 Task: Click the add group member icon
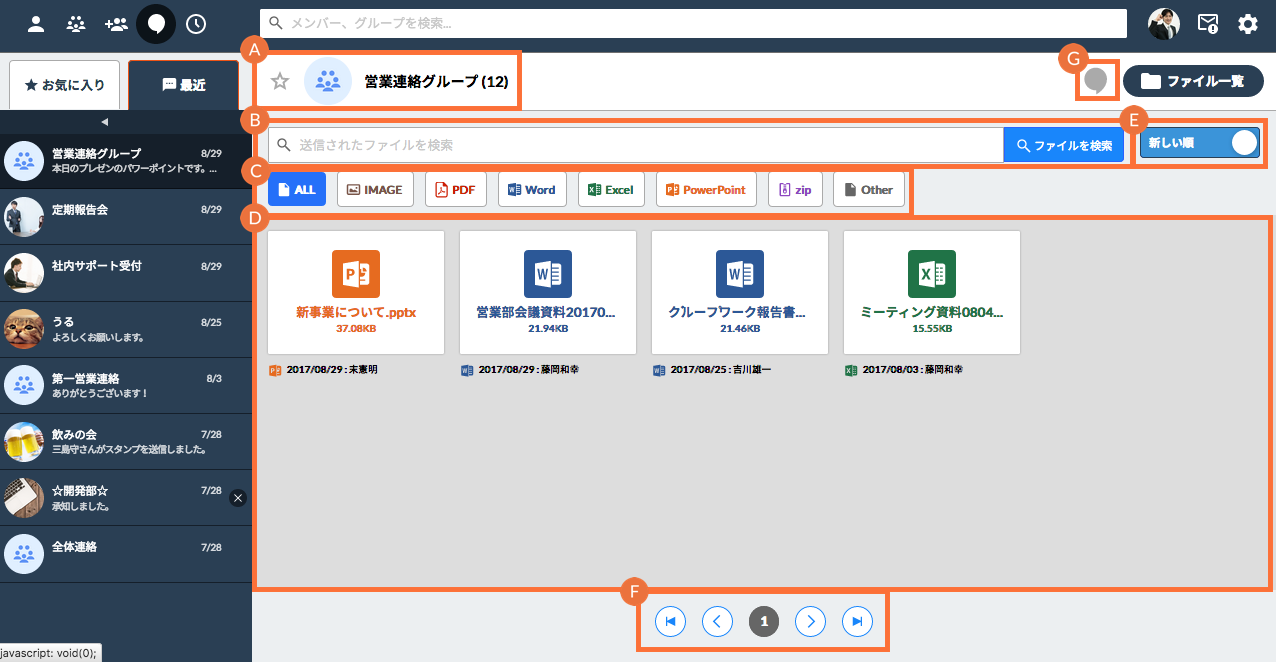coord(116,24)
